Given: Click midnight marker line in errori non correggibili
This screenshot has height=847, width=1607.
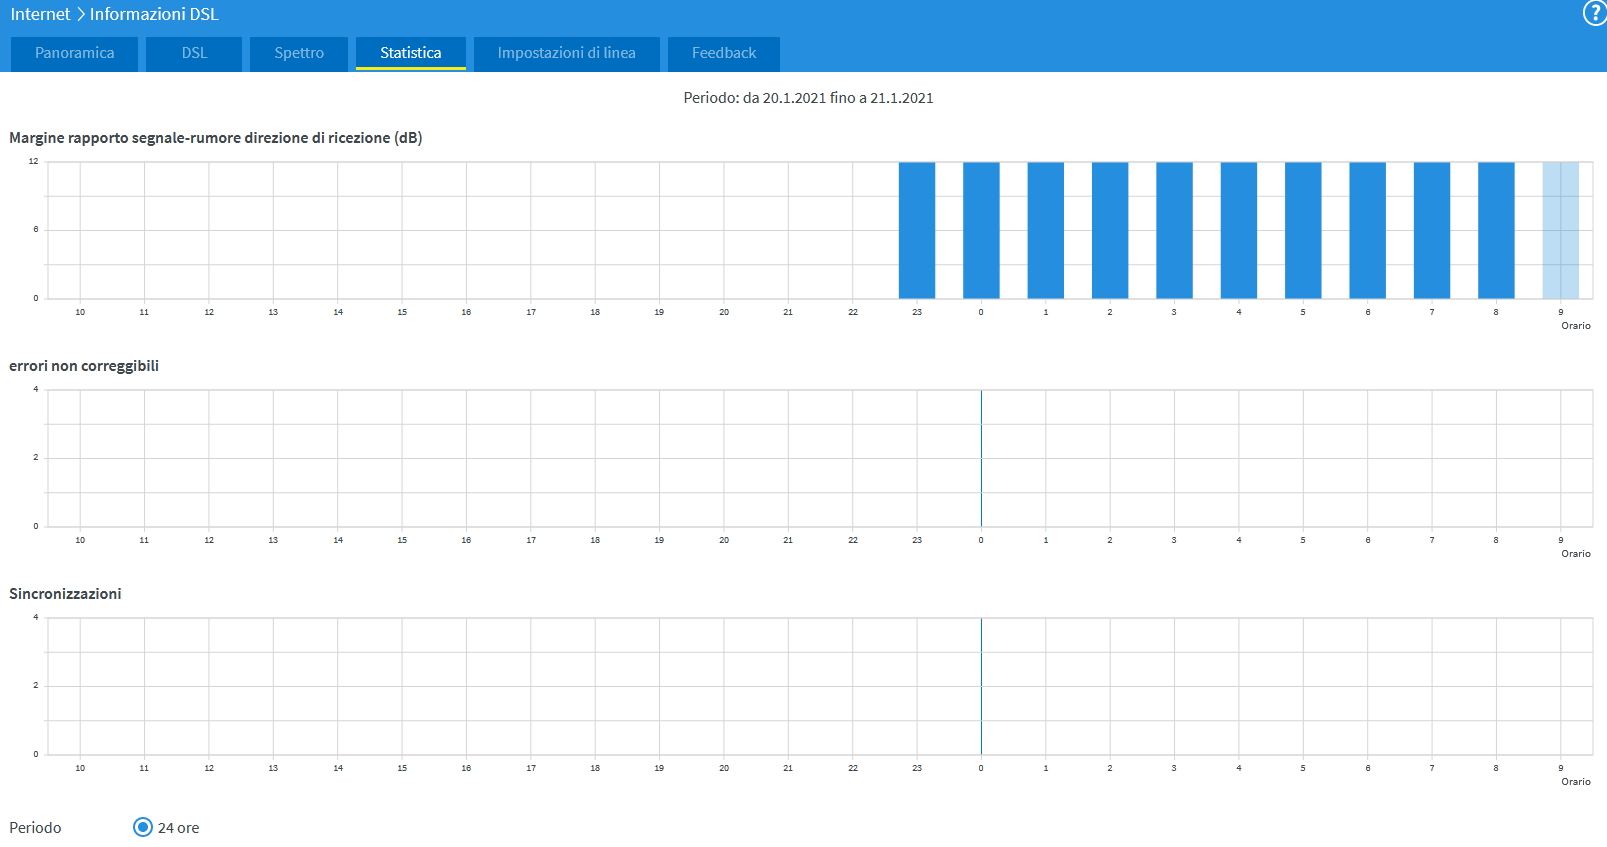Looking at the screenshot, I should 981,458.
